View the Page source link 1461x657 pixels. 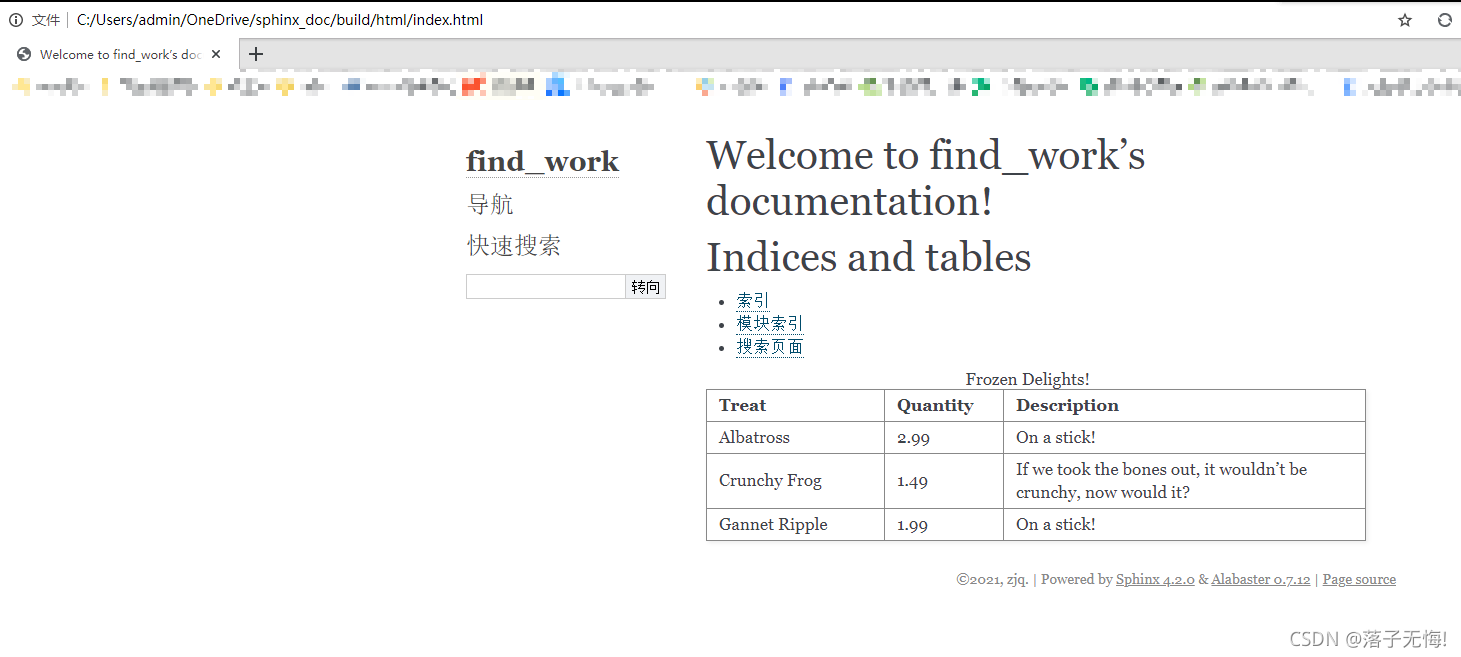(1359, 579)
